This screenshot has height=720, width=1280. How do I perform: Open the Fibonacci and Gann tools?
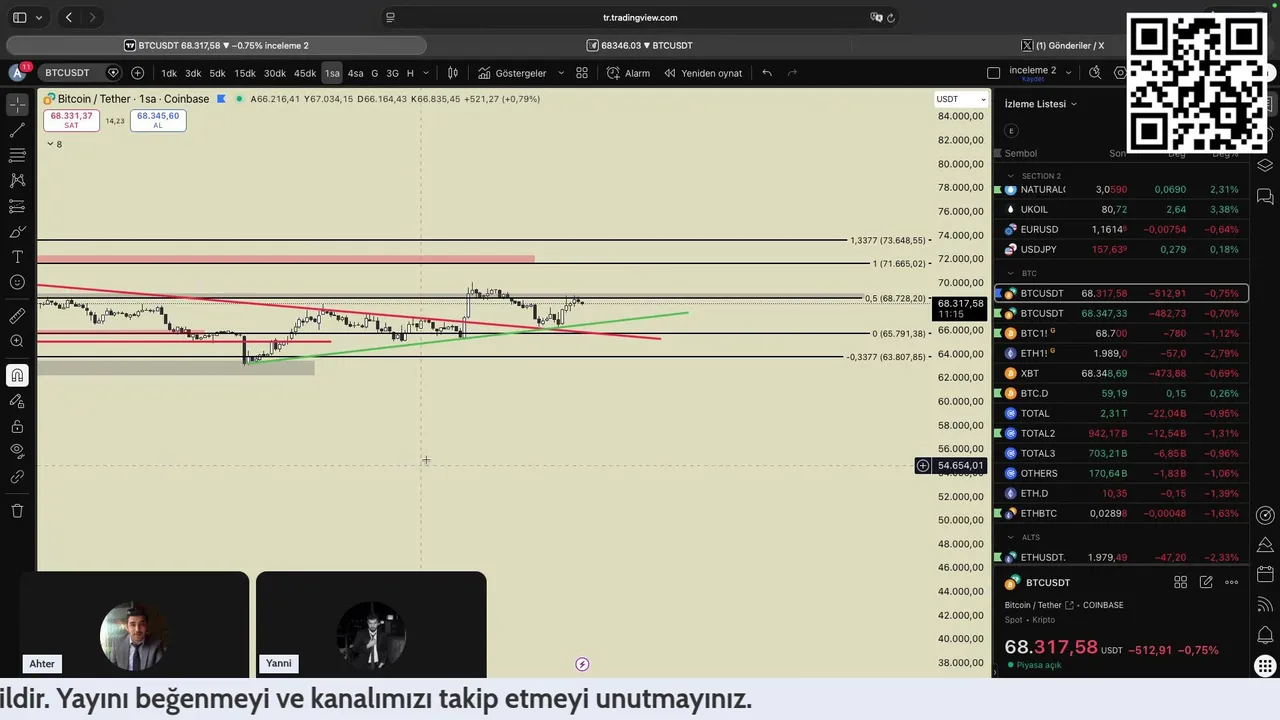pyautogui.click(x=17, y=155)
